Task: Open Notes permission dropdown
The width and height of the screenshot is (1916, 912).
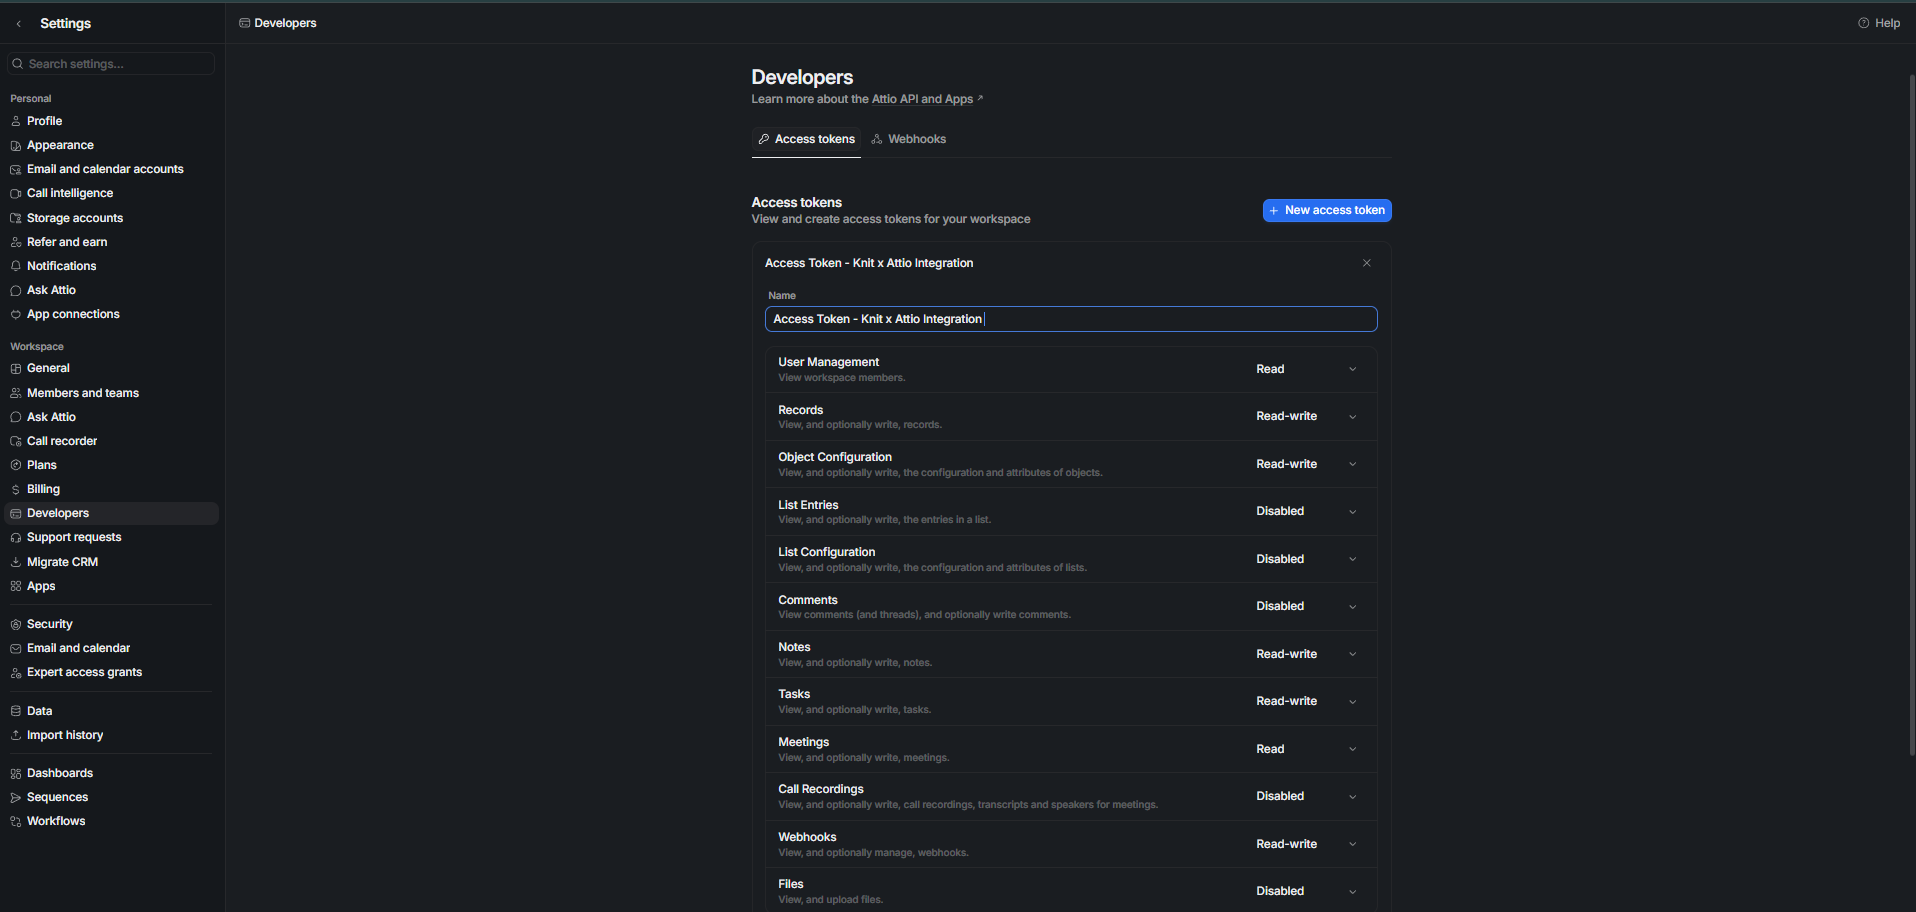Action: pyautogui.click(x=1306, y=654)
